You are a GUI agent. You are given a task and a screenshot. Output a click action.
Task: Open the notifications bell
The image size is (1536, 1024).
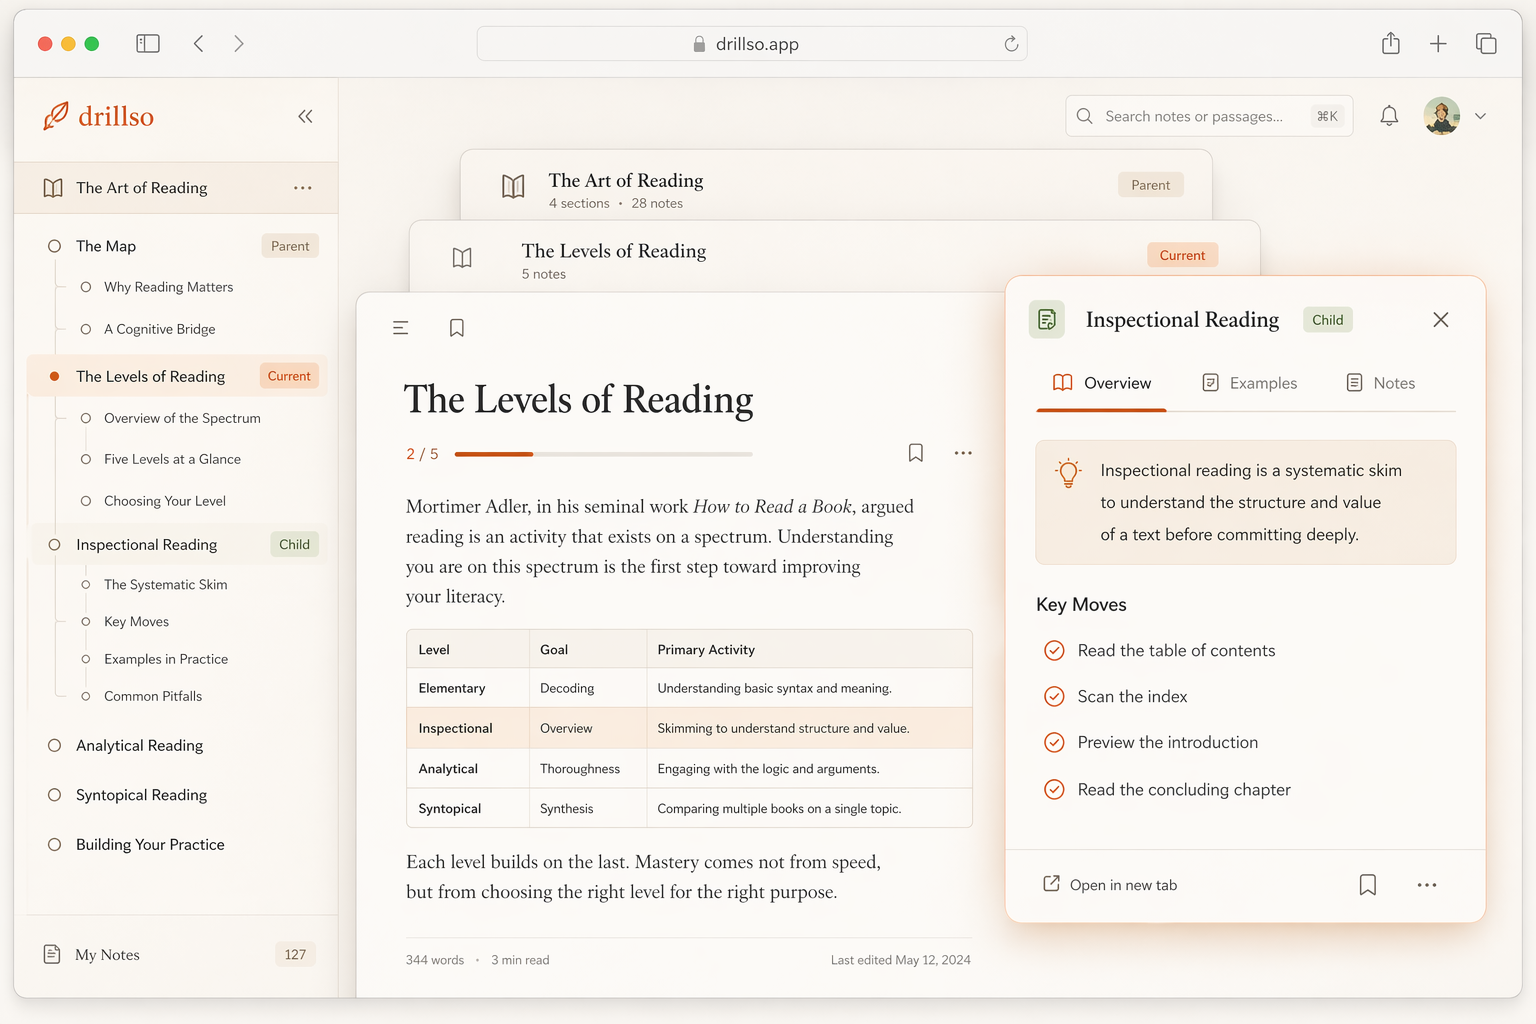click(1389, 116)
